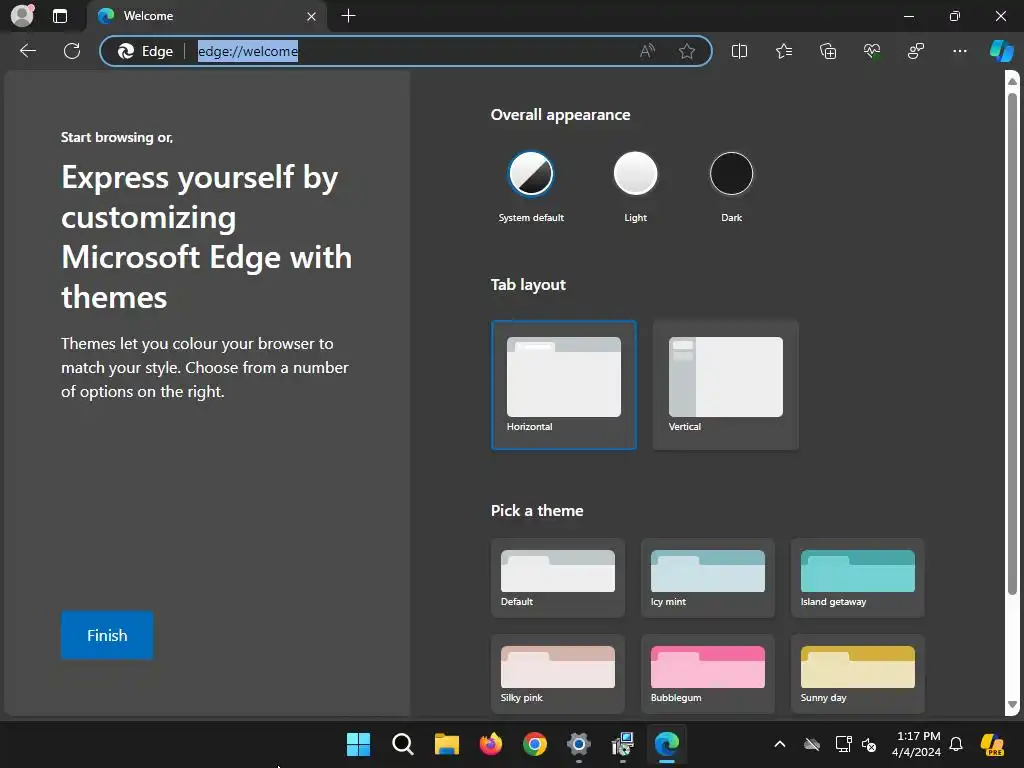Screen dimensions: 1024x768
Task: Click the "Tab layout" heading
Action: pos(528,285)
